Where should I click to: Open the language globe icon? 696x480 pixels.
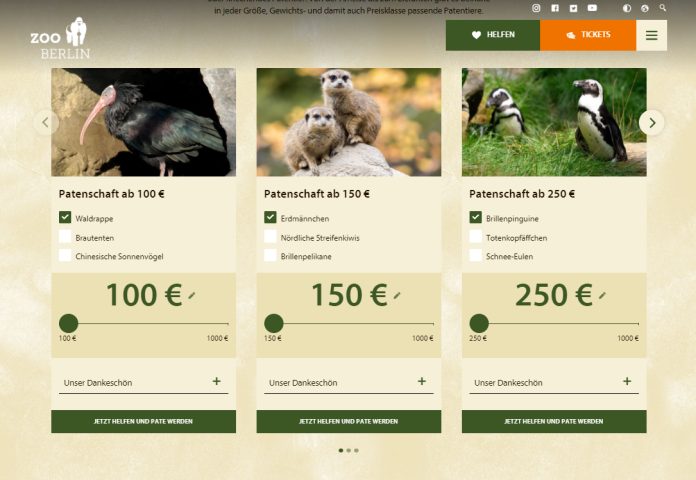pyautogui.click(x=645, y=8)
